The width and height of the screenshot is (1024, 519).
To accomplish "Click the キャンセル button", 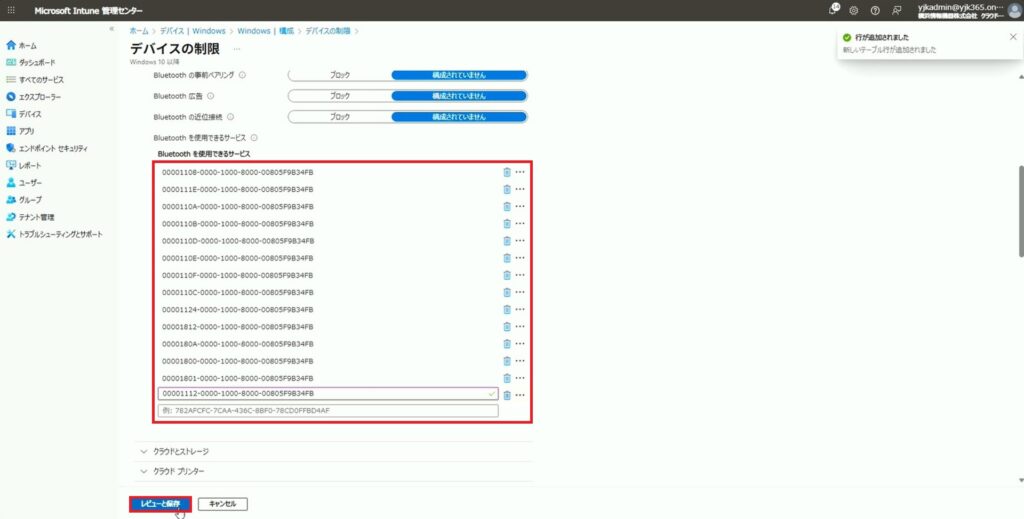I will 222,504.
